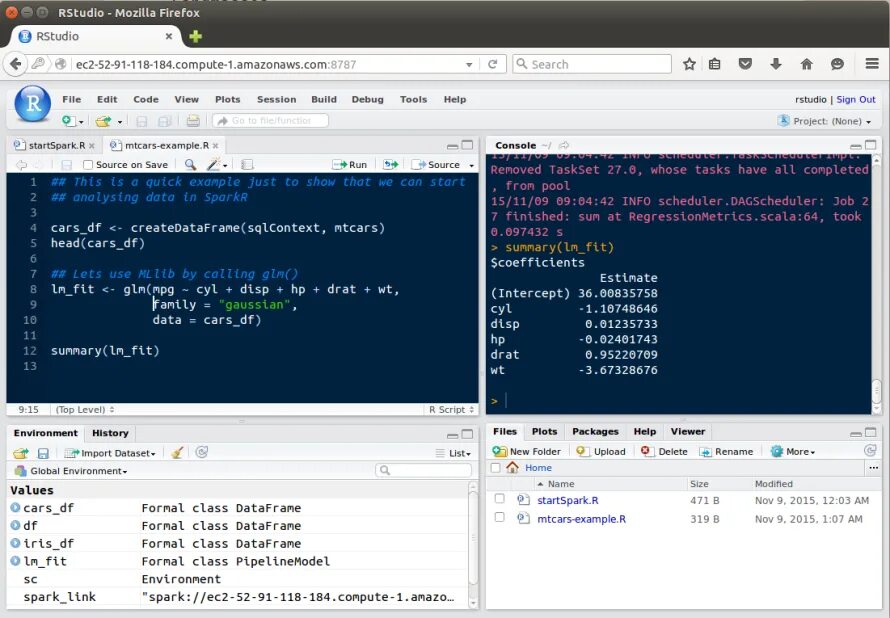Open the More dropdown in Files pane
890x618 pixels.
coord(793,452)
